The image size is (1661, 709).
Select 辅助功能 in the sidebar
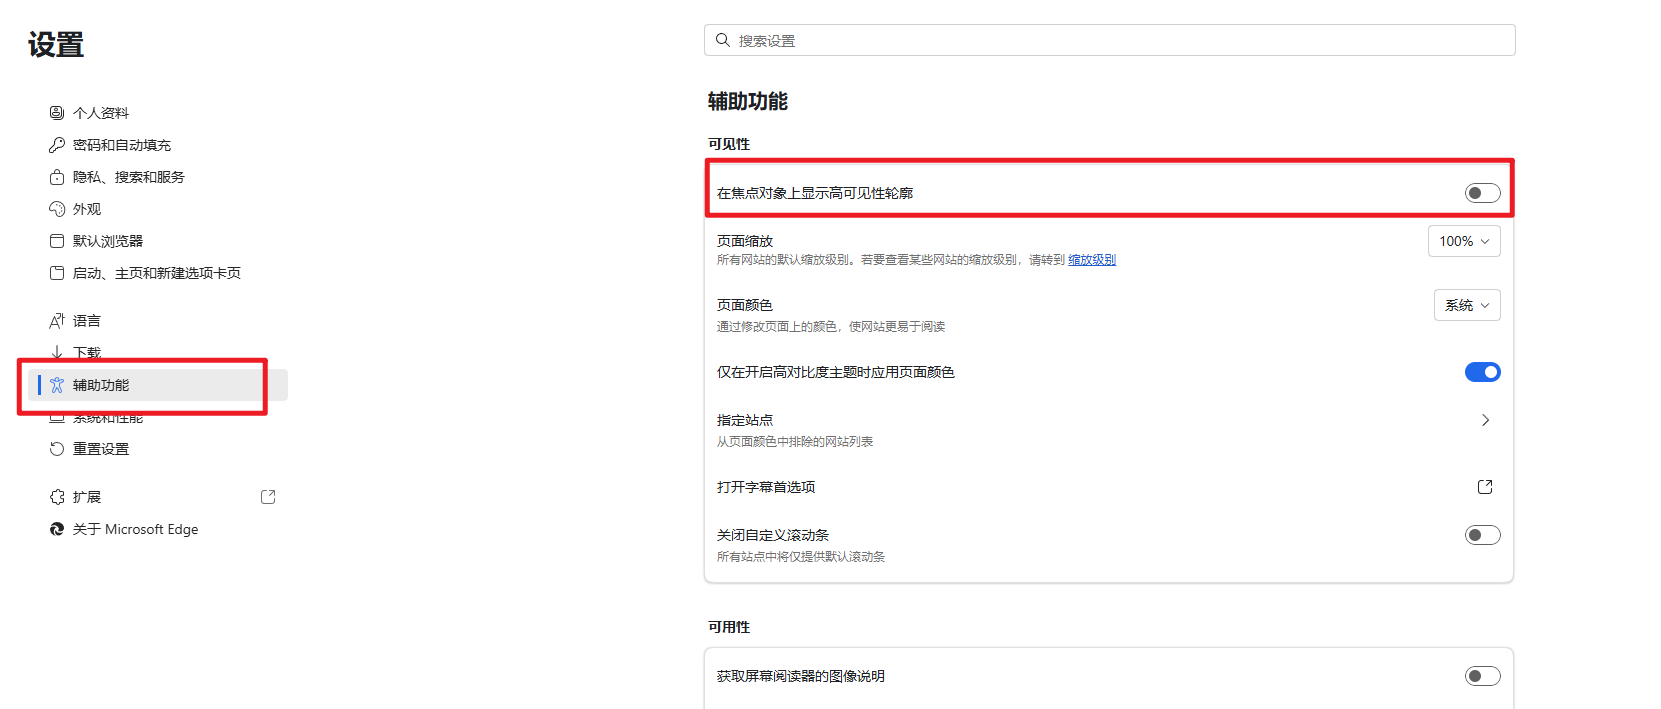[158, 385]
